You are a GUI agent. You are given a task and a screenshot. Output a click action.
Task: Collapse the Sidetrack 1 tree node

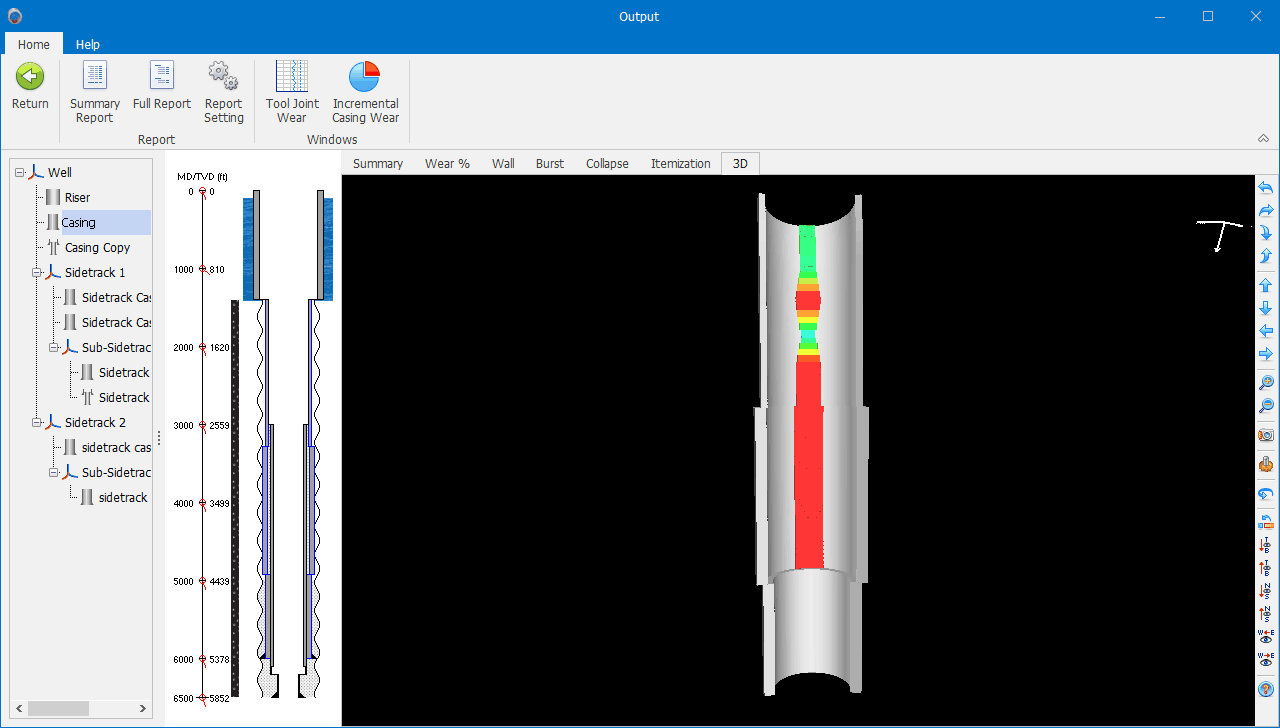pos(37,273)
